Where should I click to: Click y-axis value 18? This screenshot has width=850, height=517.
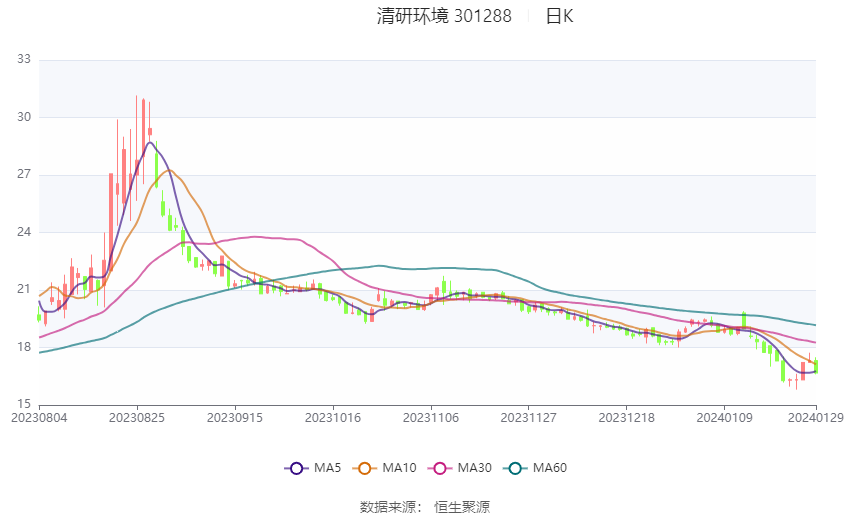tap(24, 347)
